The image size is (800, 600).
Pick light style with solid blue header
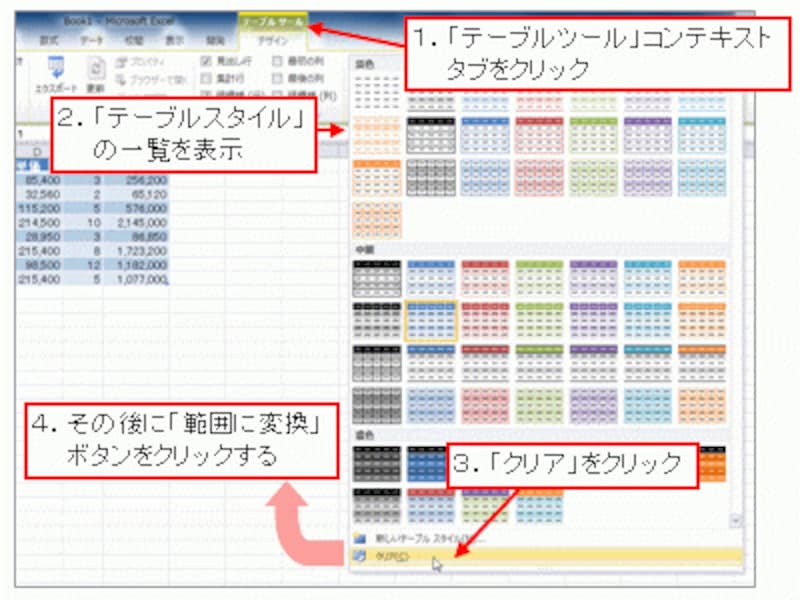[485, 135]
